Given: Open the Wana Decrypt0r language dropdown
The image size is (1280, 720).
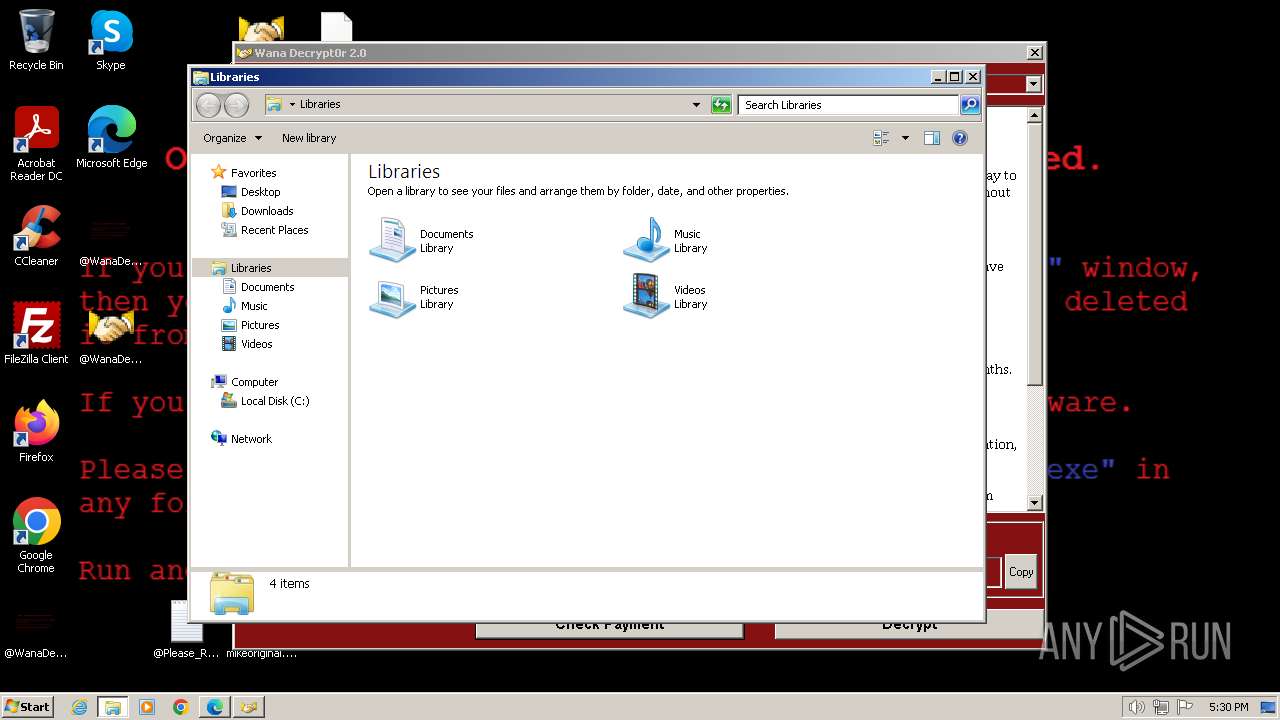Looking at the screenshot, I should click(1033, 85).
